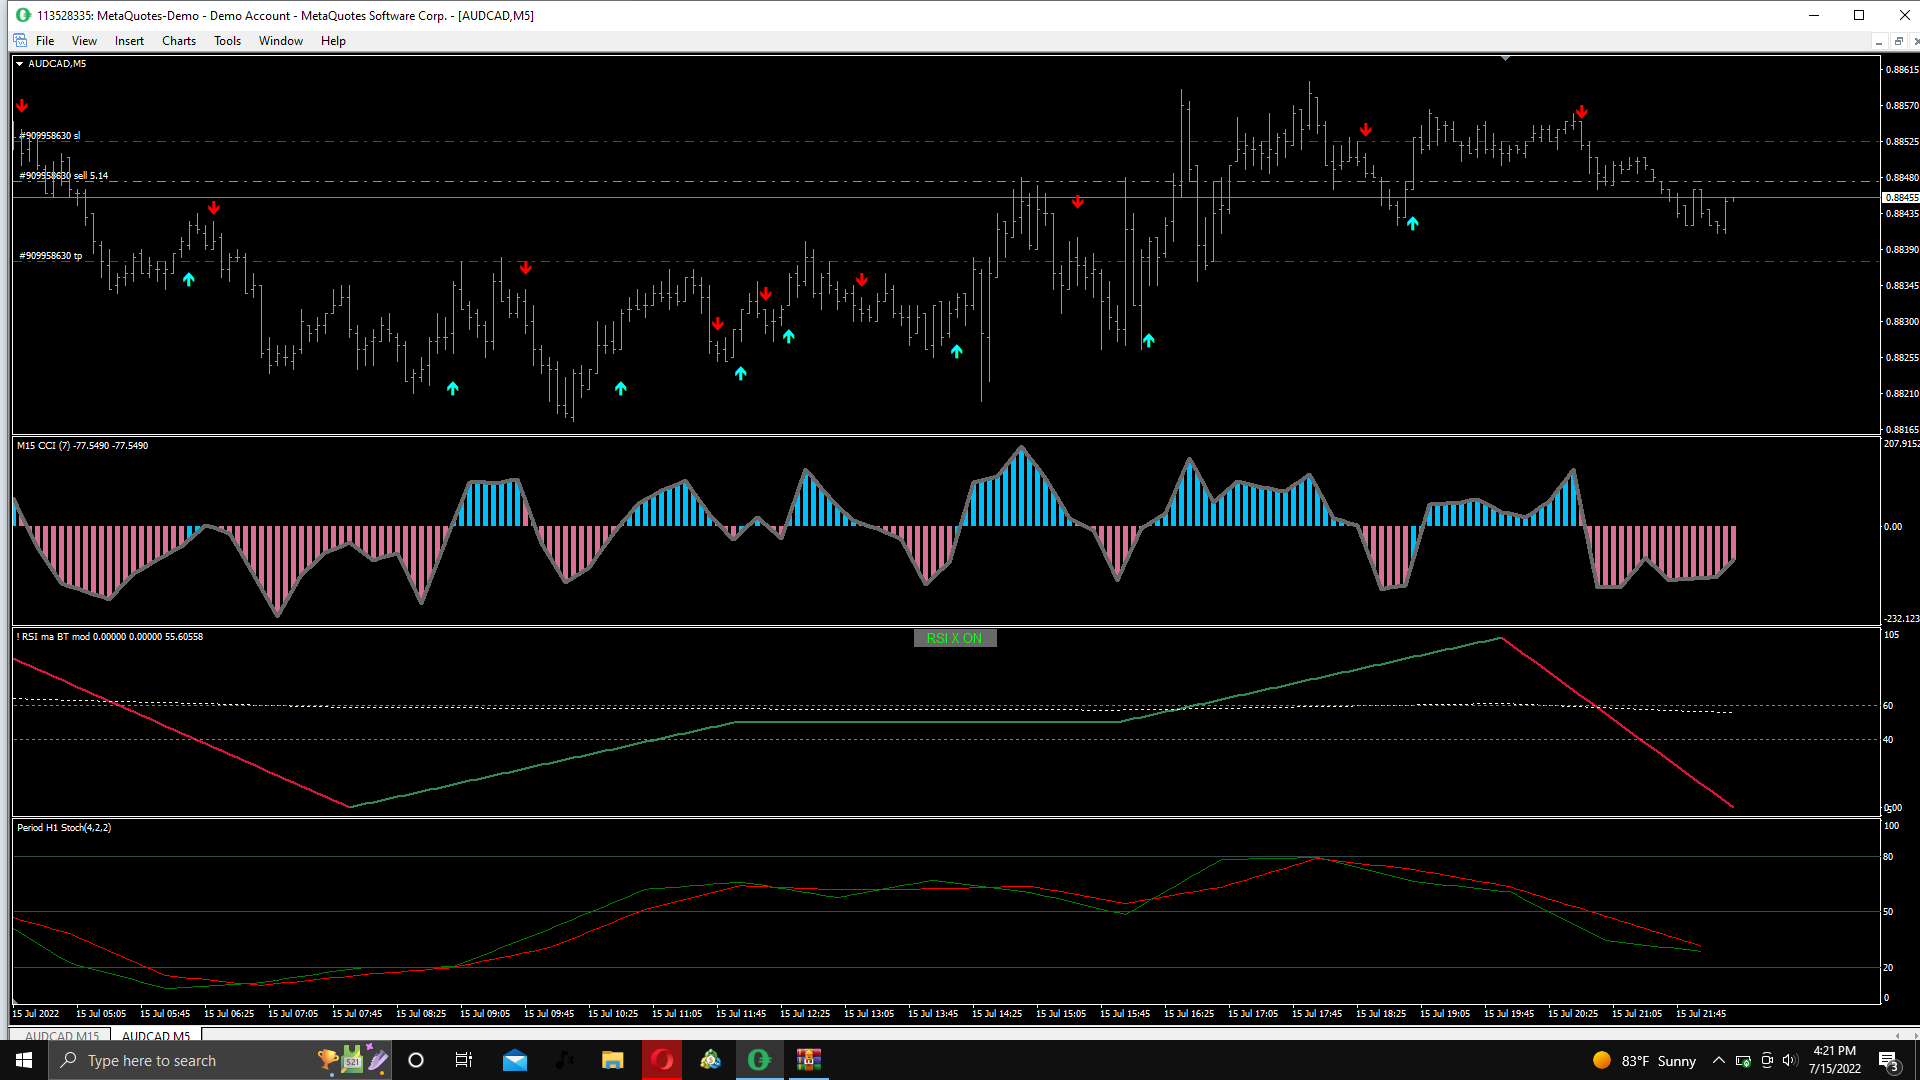This screenshot has width=1920, height=1080.
Task: Launch WinRAR from the taskbar
Action: pos(808,1060)
